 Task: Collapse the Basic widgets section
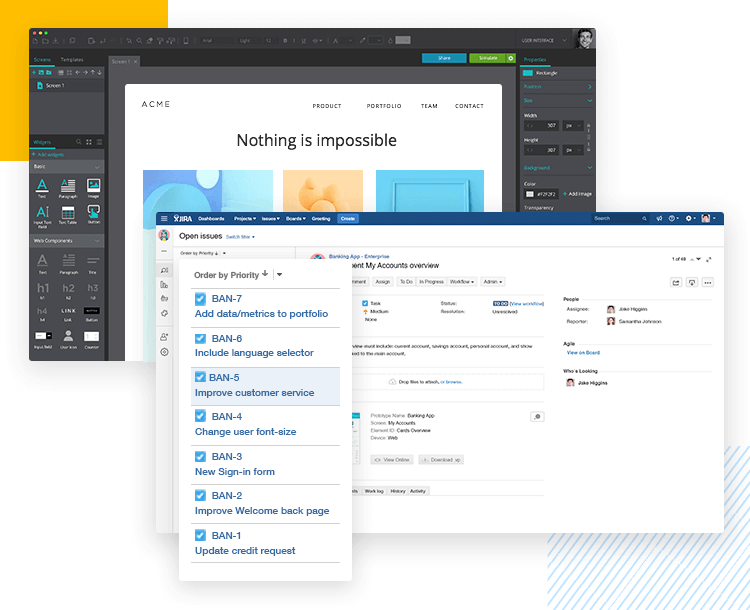97,167
